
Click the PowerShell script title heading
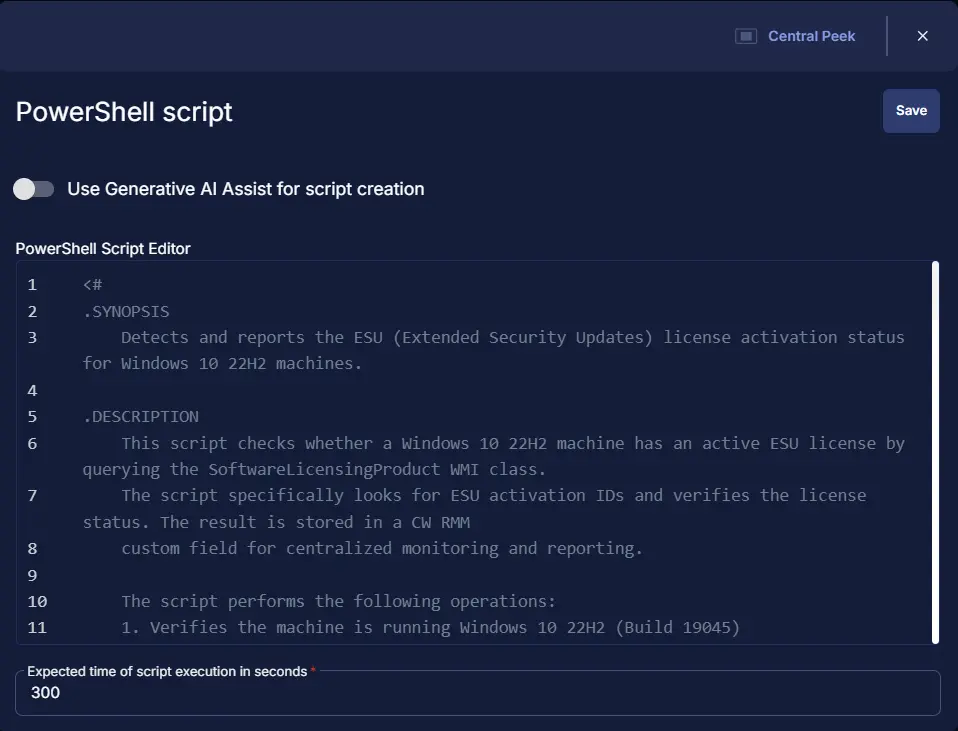pyautogui.click(x=123, y=111)
